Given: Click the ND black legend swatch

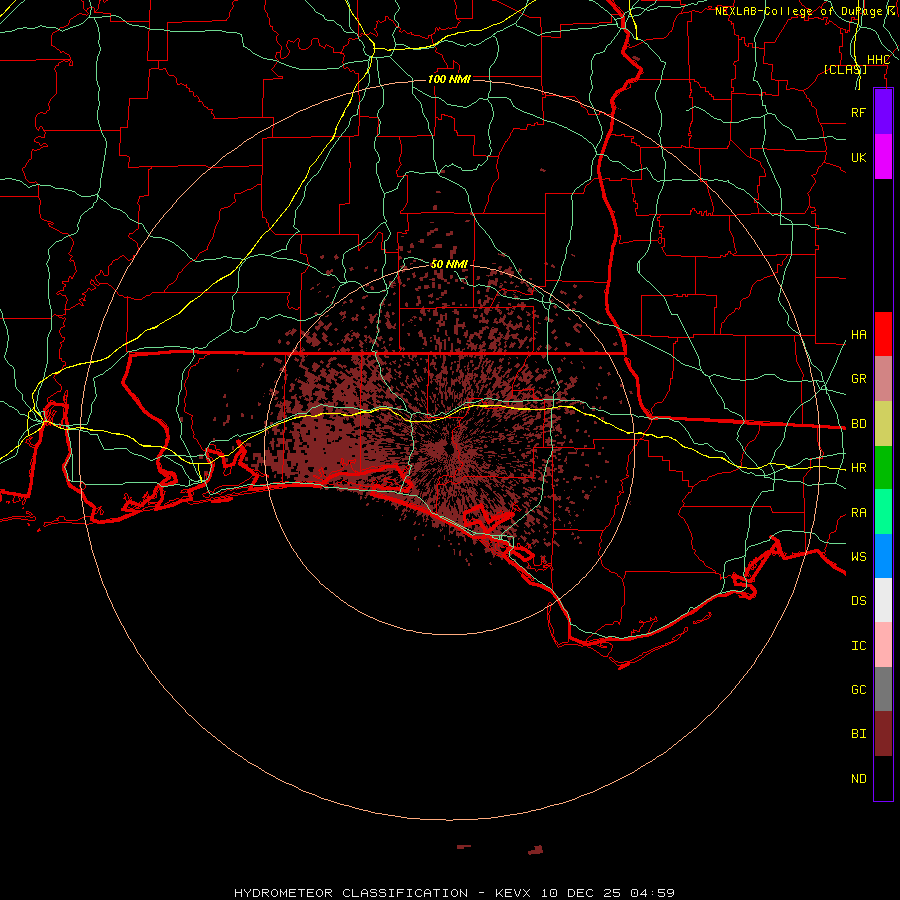Looking at the screenshot, I should click(x=883, y=778).
